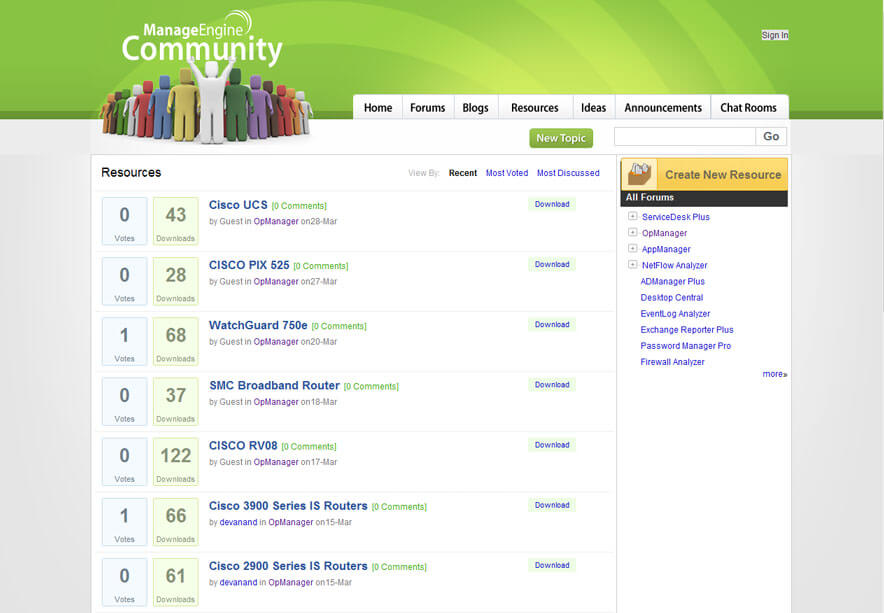
Task: Open Firewall Analyzer forum link
Action: click(x=672, y=362)
